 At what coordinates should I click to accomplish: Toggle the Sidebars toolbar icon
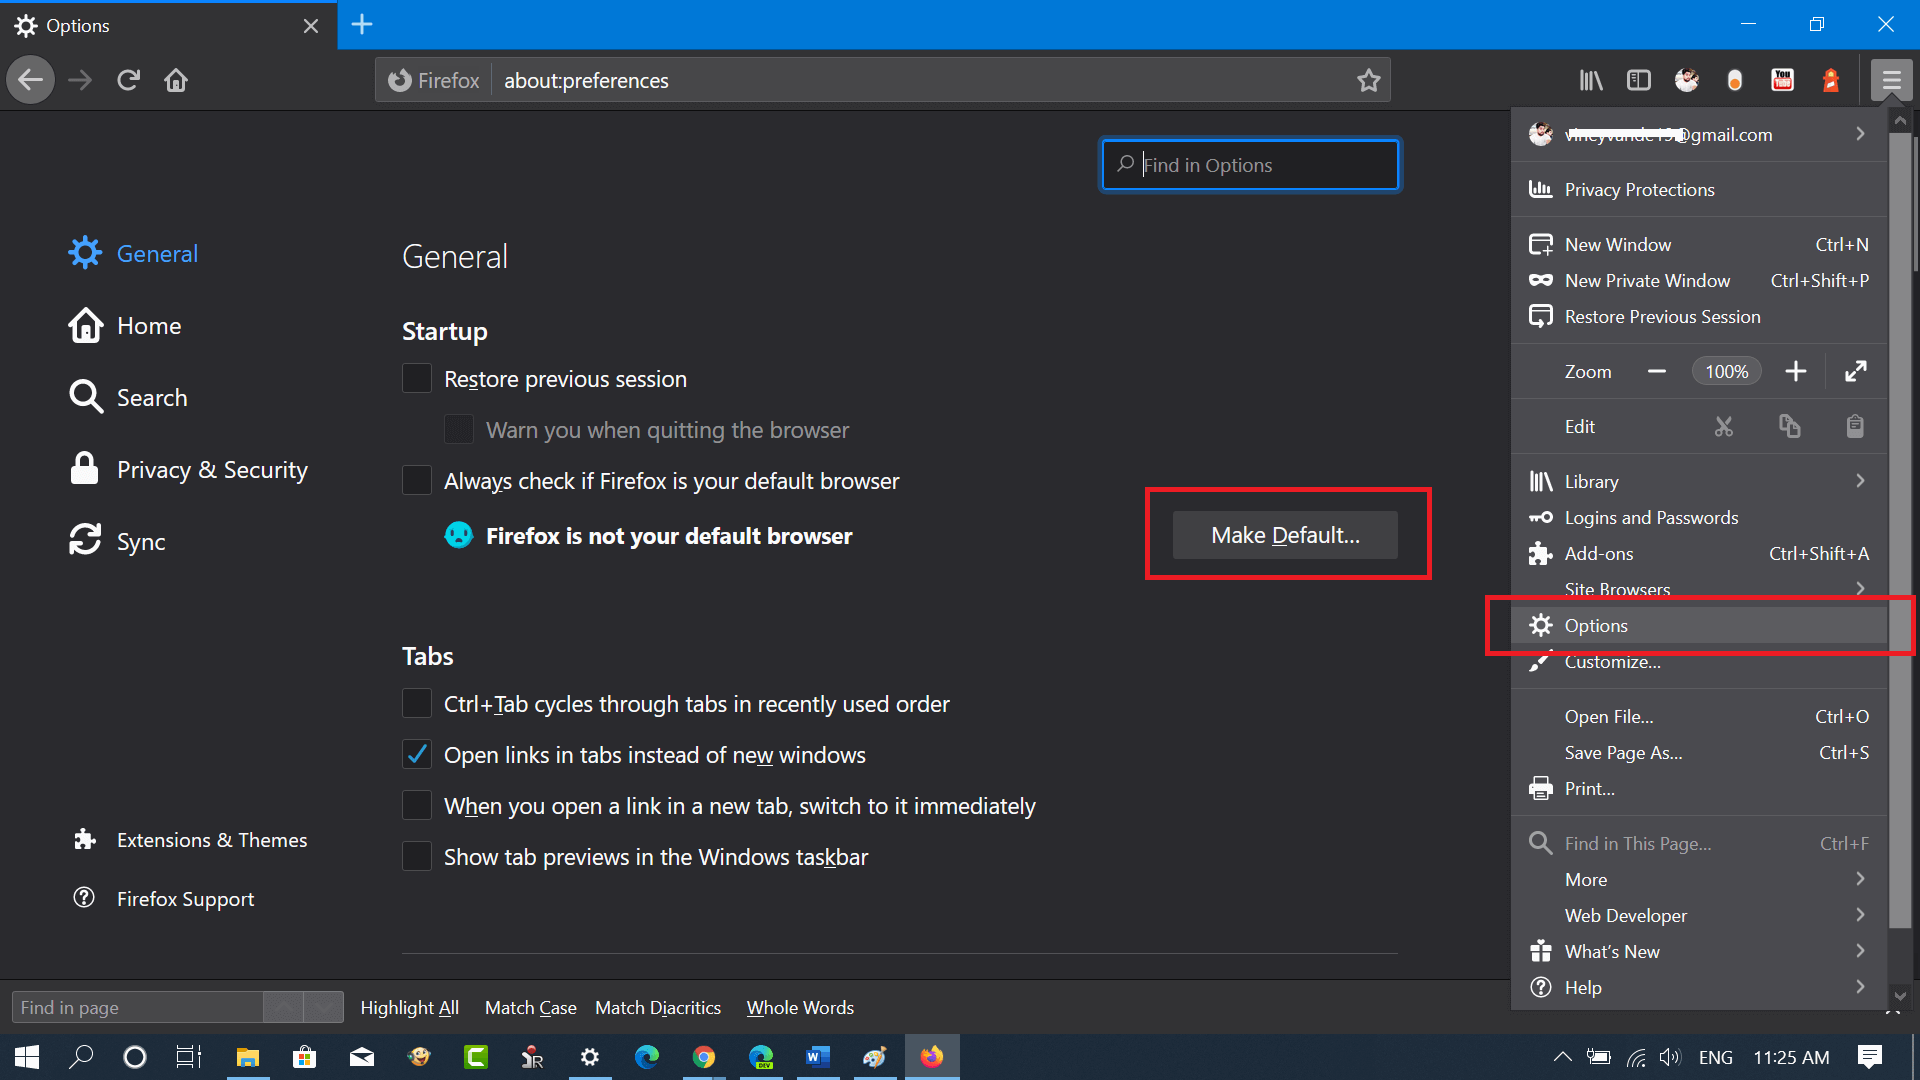(1639, 80)
